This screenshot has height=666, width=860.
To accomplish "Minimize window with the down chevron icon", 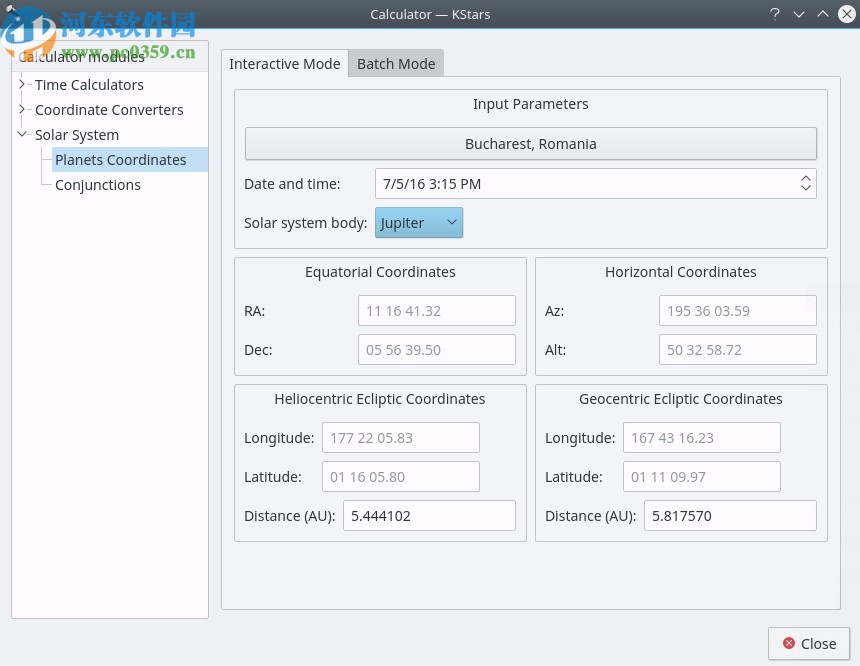I will 799,14.
